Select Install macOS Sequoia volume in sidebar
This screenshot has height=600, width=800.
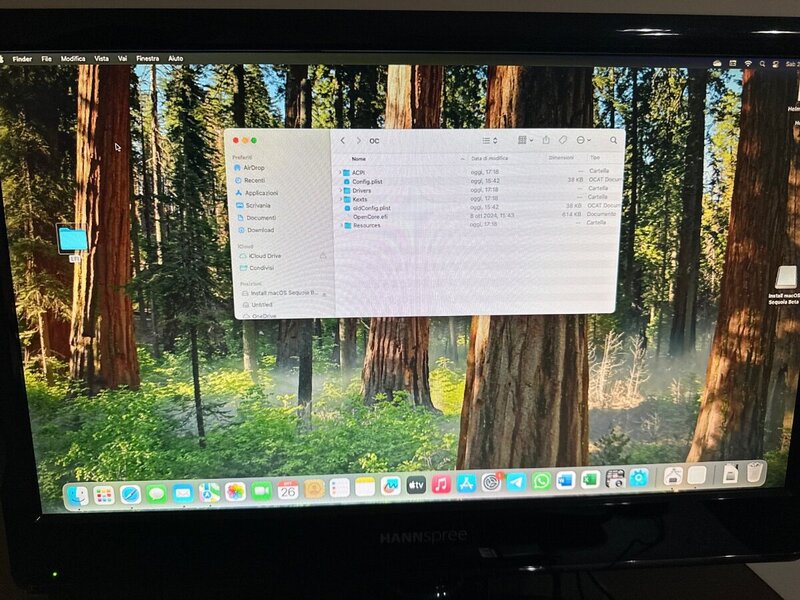[x=280, y=293]
